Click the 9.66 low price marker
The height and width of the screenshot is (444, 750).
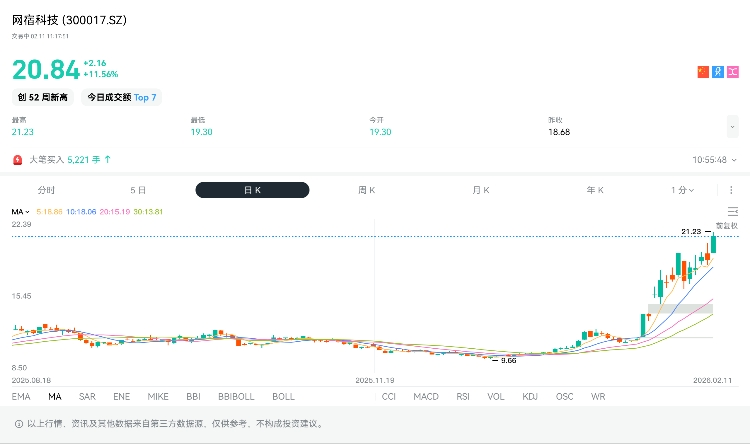coord(507,360)
